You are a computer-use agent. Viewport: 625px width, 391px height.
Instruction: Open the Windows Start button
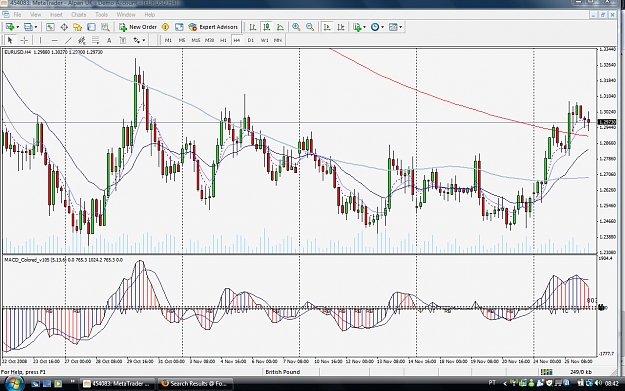(13, 384)
